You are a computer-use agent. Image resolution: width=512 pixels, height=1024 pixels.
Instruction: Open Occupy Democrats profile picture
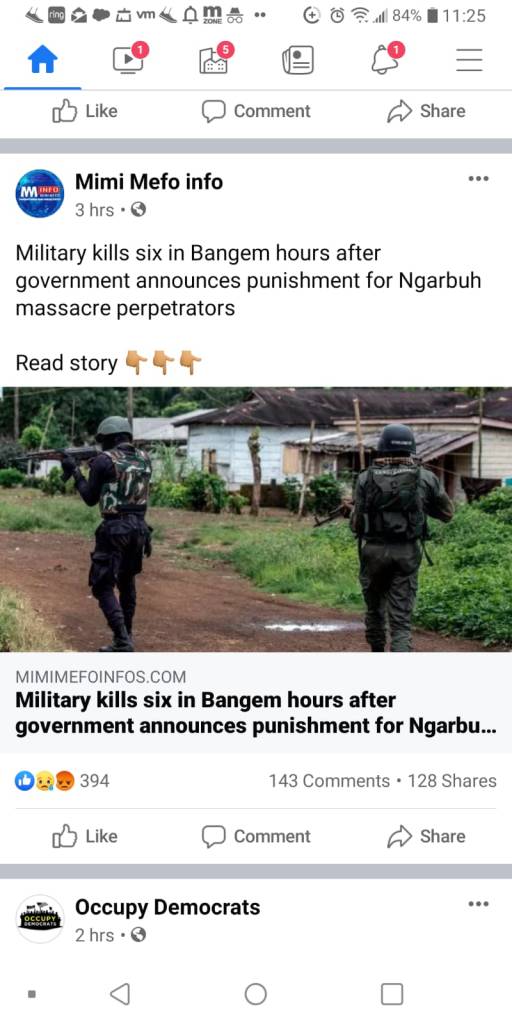point(40,919)
